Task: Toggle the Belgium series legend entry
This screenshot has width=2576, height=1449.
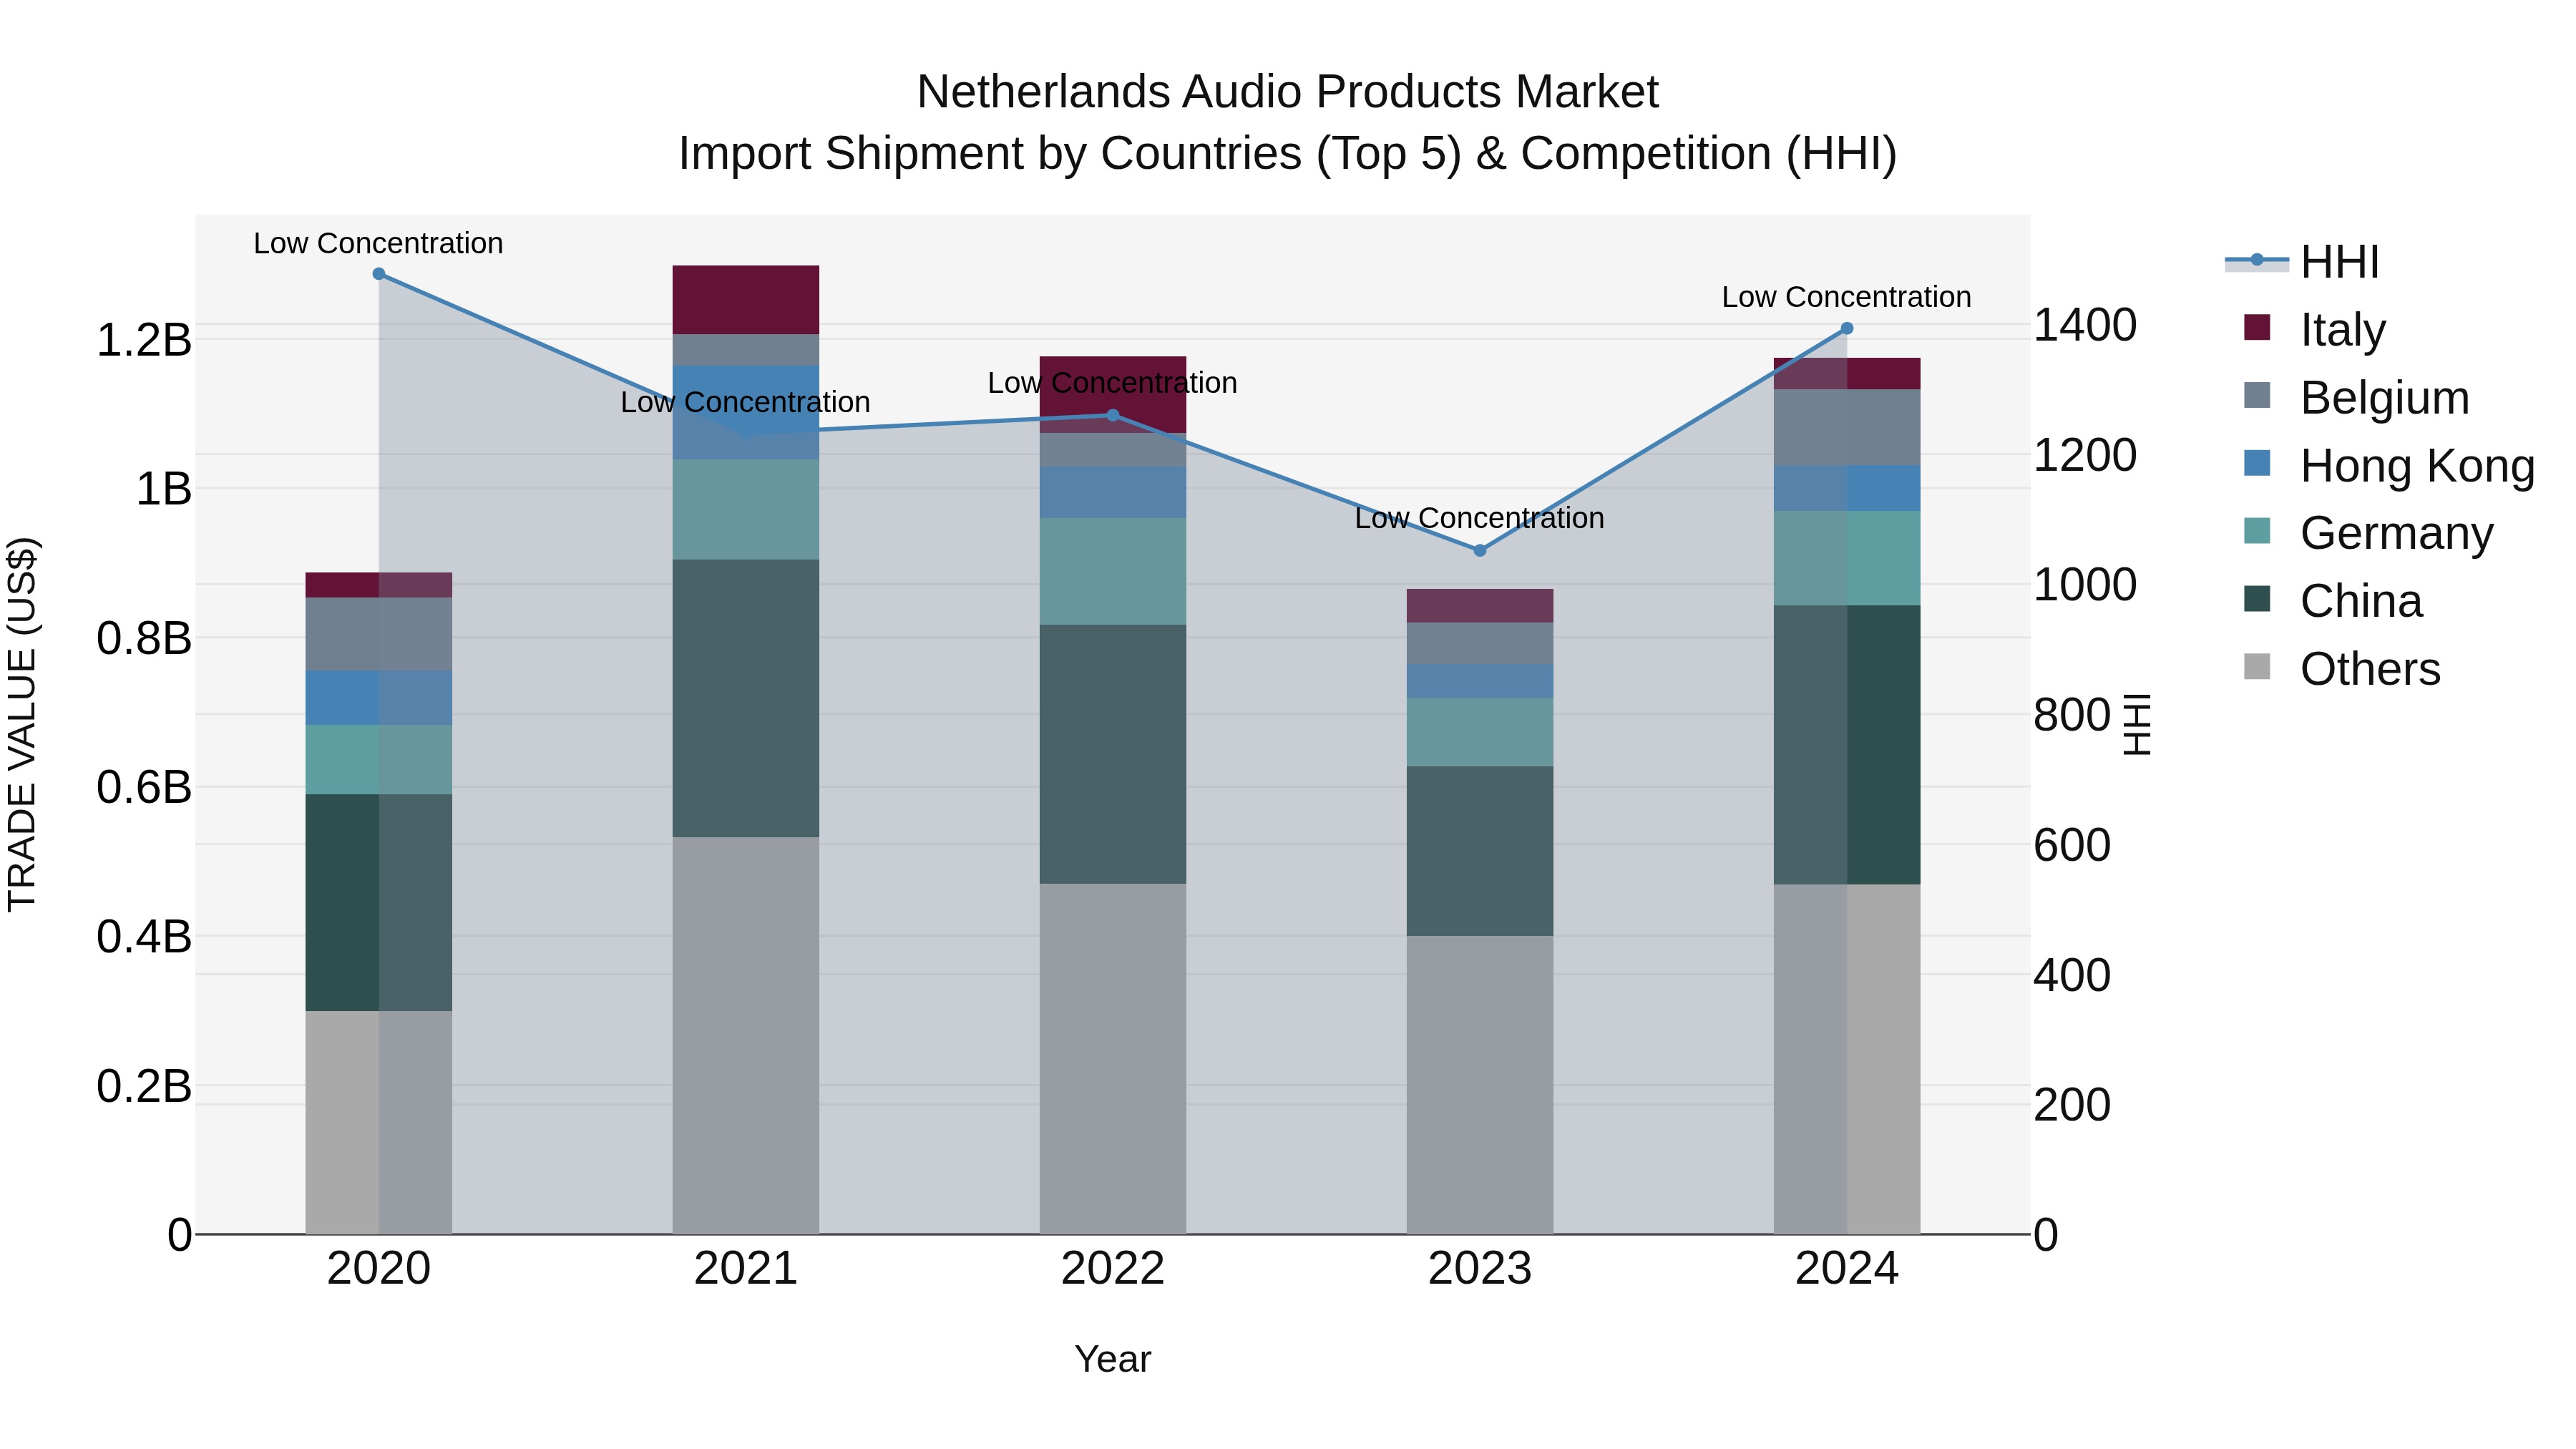Action: 2357,398
